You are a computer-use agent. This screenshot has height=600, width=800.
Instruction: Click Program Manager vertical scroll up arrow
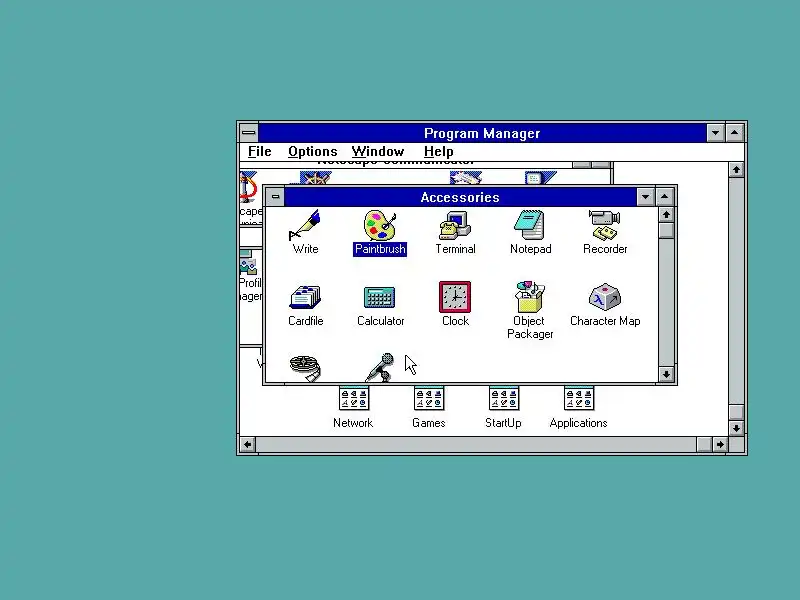point(736,169)
